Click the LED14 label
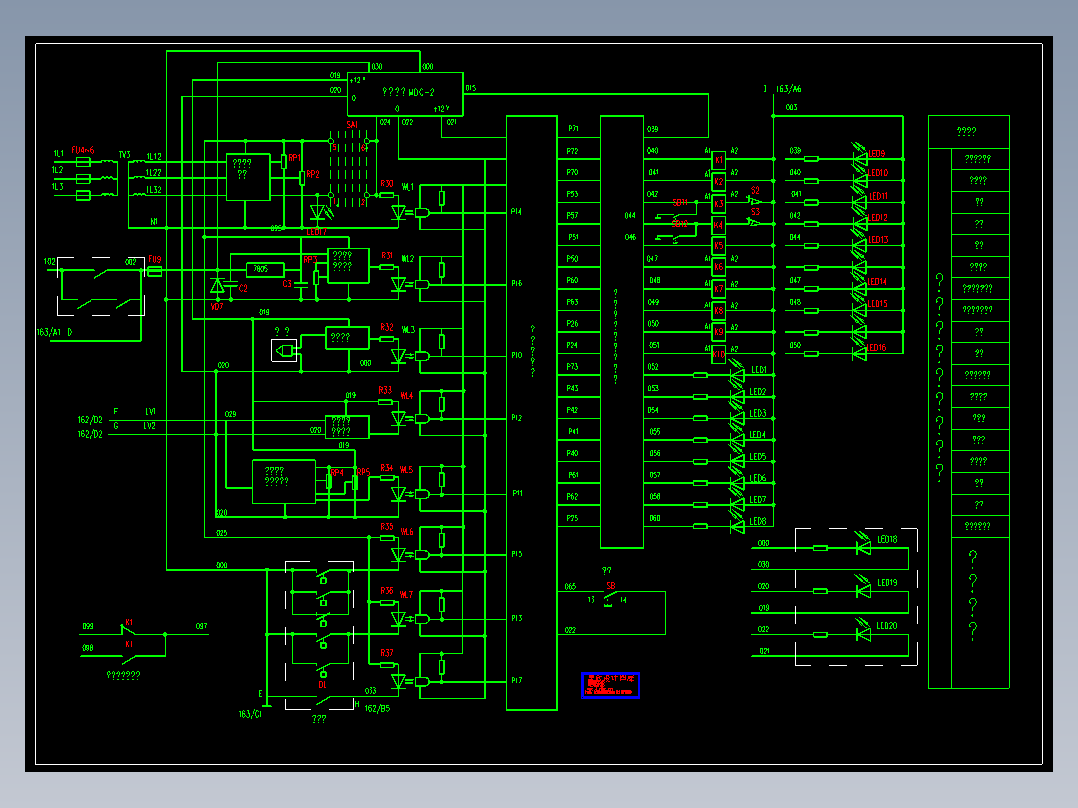Viewport: 1078px width, 808px height. 877,281
